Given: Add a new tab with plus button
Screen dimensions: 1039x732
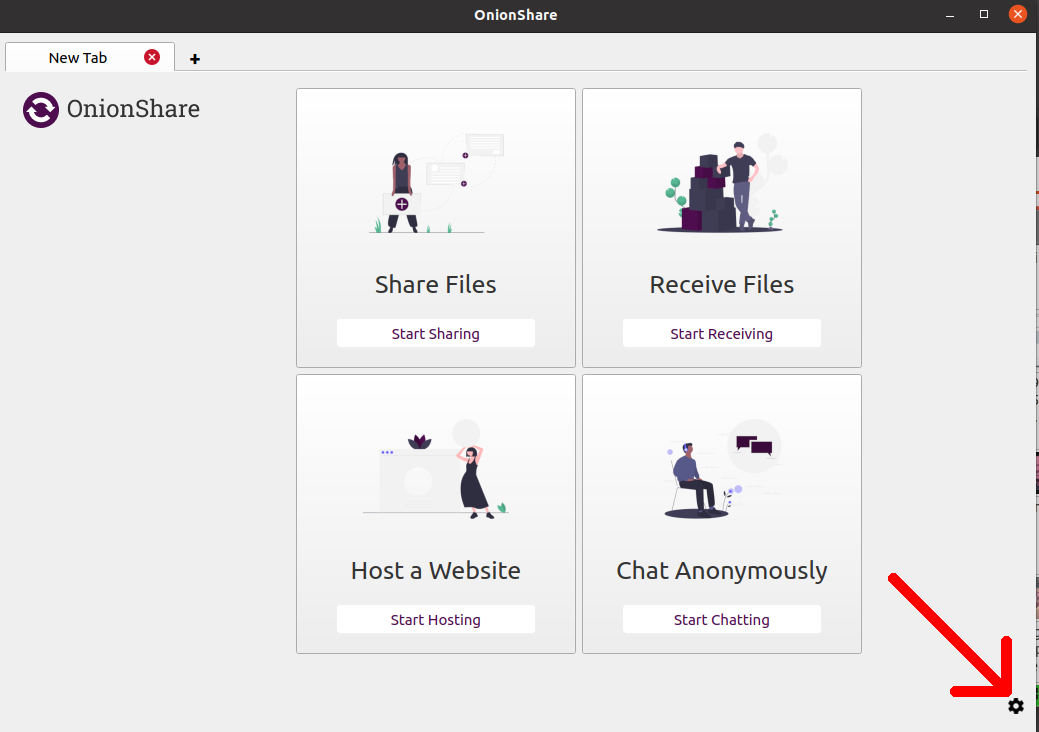Looking at the screenshot, I should coord(194,59).
